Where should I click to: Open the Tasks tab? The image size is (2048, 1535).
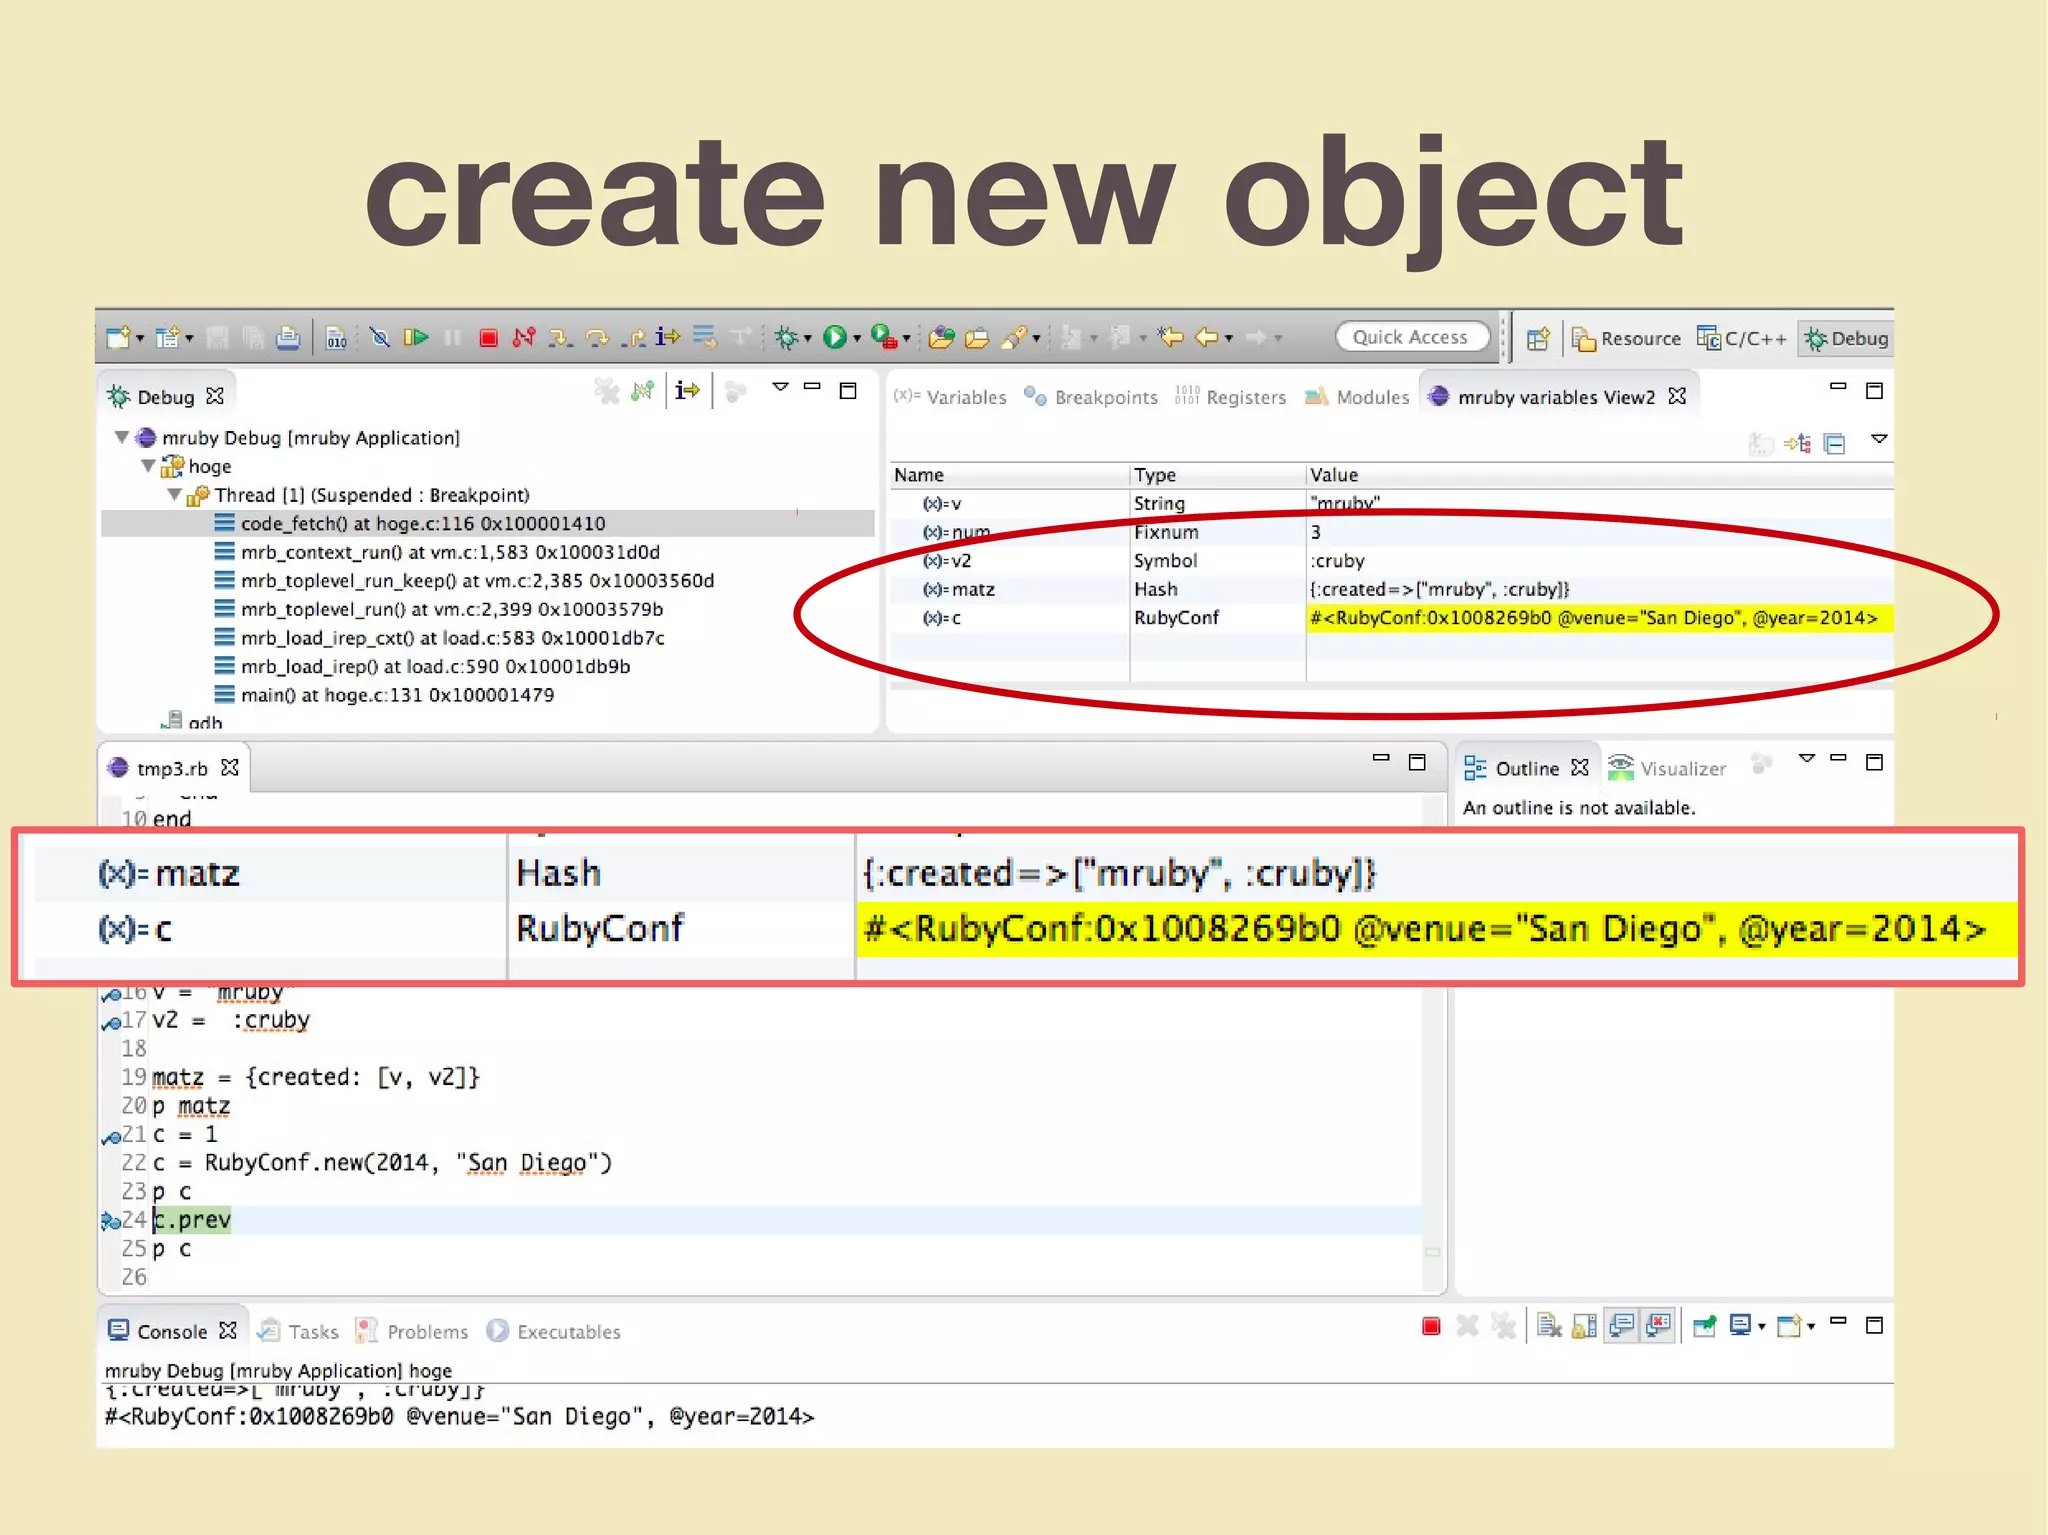click(x=299, y=1331)
